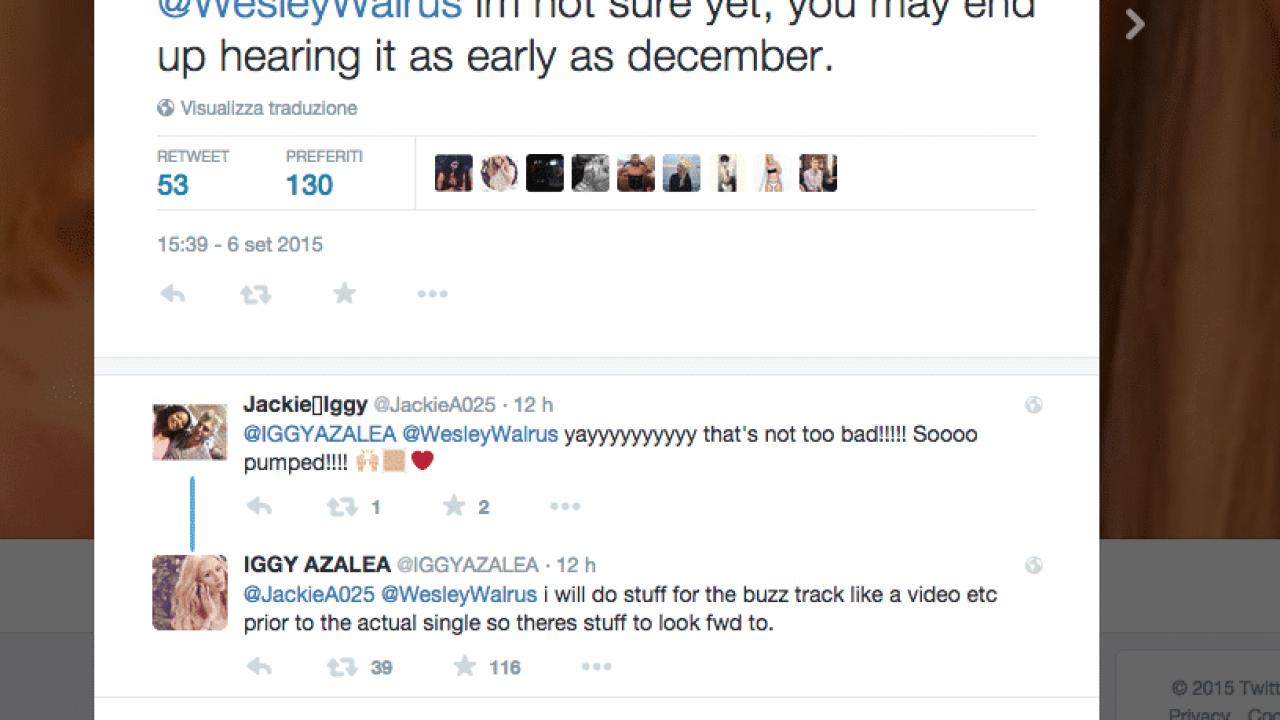Image resolution: width=1280 pixels, height=720 pixels.
Task: Click Visualizza traduzione link
Action: 268,108
